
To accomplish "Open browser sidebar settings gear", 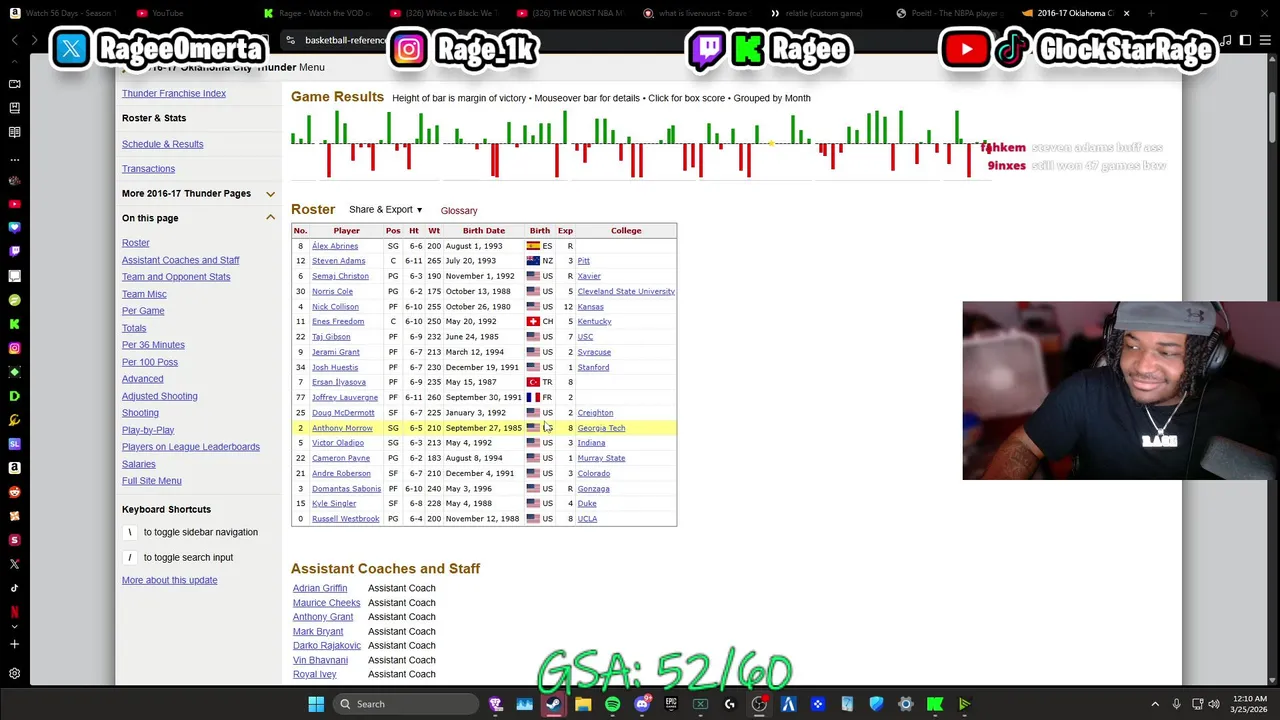I will click(14, 674).
